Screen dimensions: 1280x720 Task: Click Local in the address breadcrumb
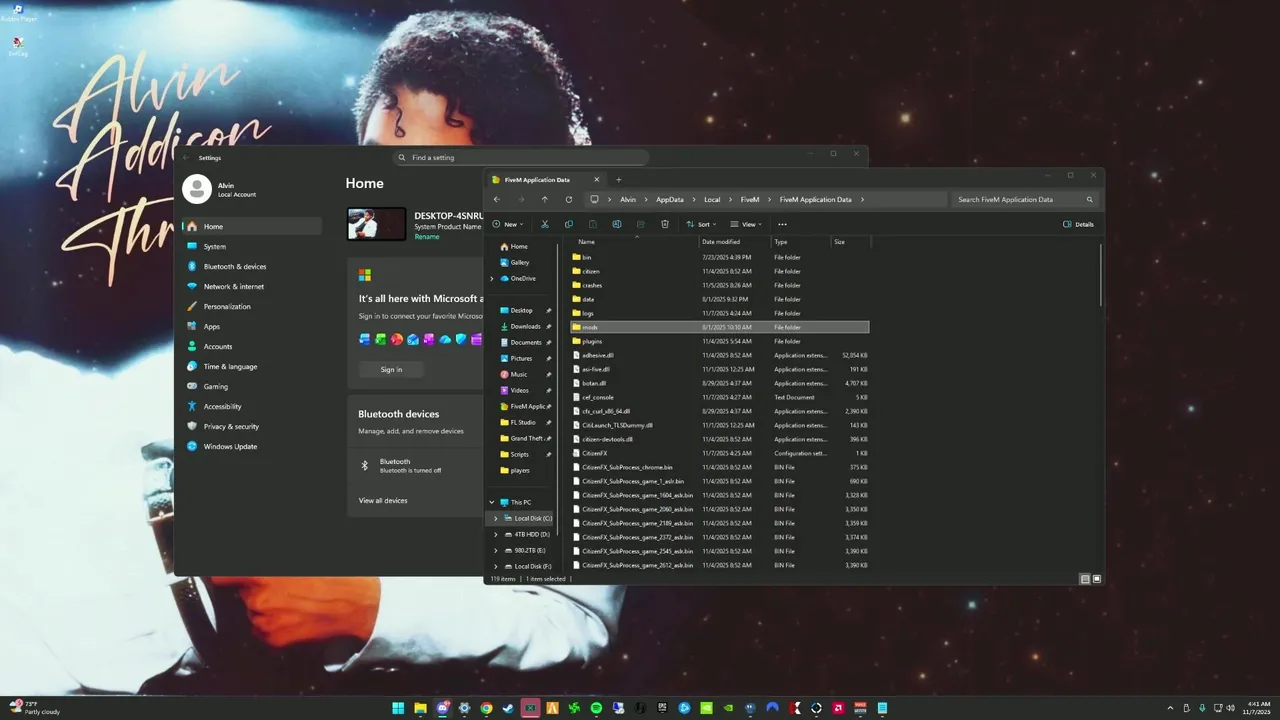712,199
